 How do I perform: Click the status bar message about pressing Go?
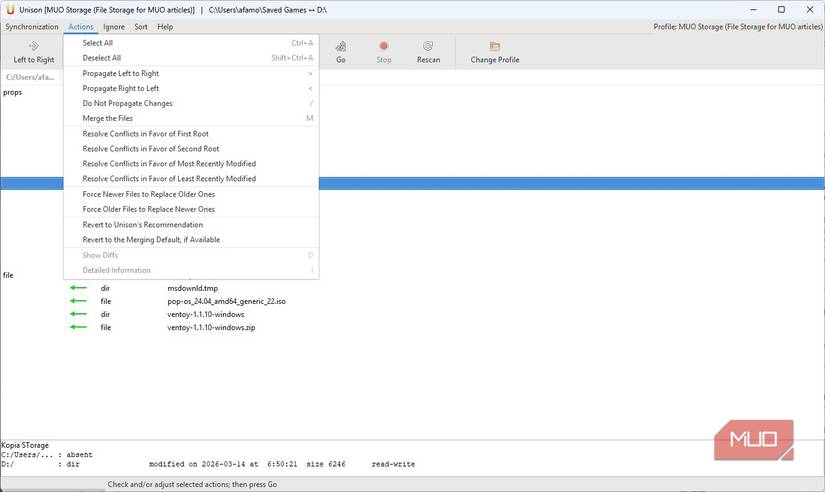pos(193,484)
